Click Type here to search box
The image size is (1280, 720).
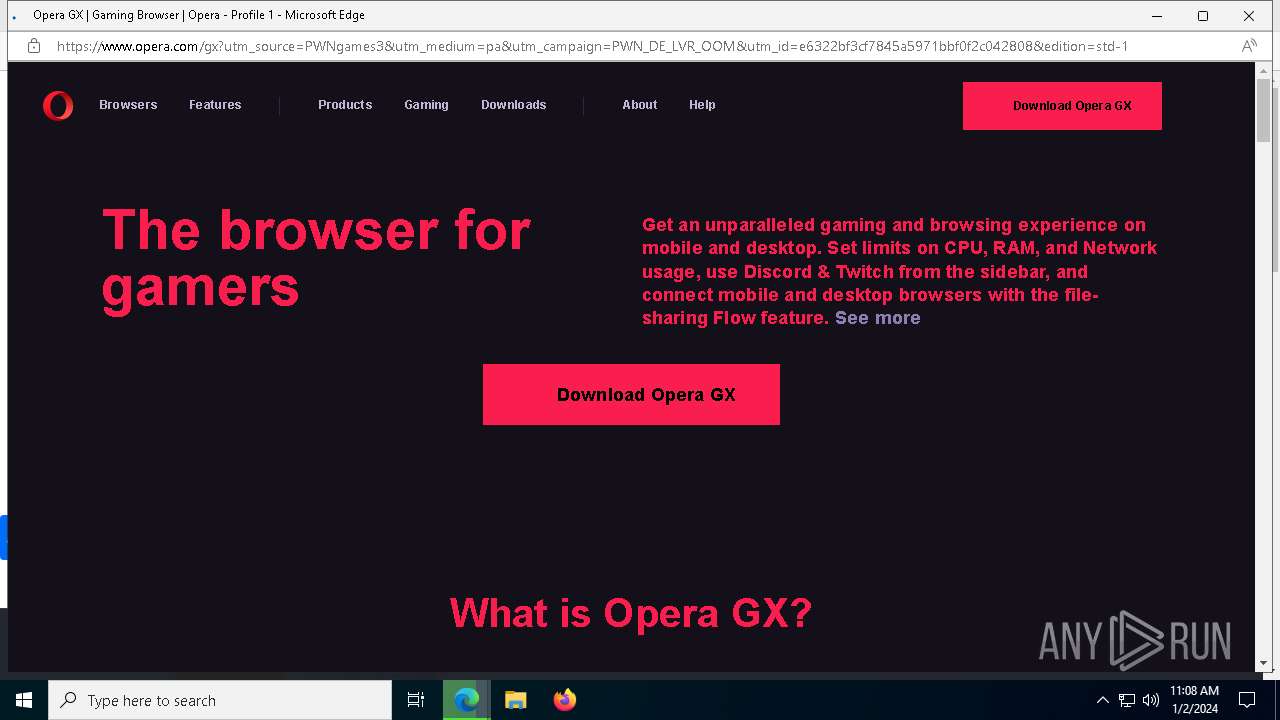pos(220,700)
